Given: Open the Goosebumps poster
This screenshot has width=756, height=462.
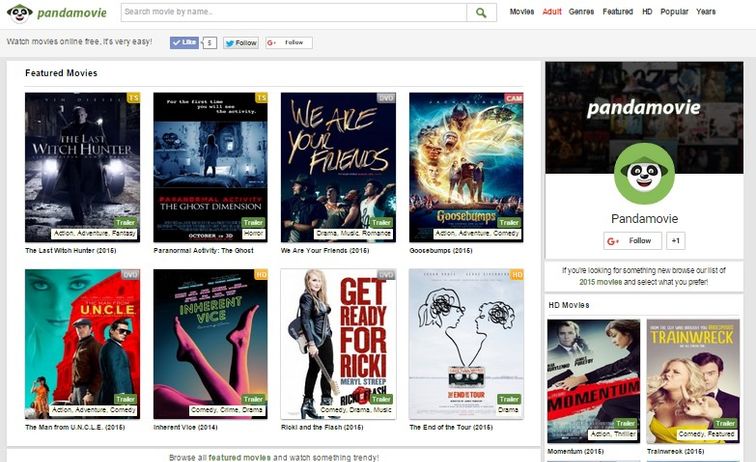Looking at the screenshot, I should point(466,167).
